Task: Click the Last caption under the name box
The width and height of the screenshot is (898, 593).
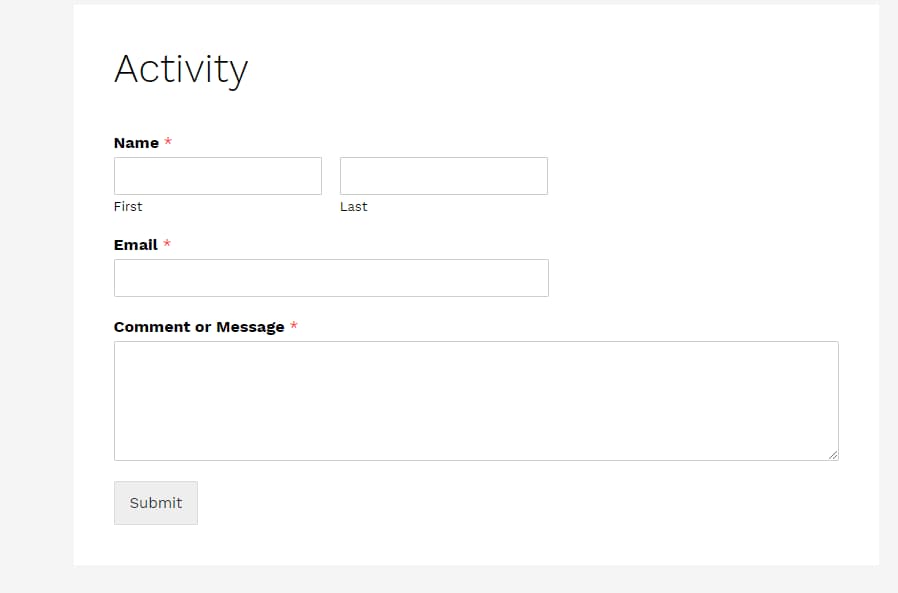Action: [353, 206]
